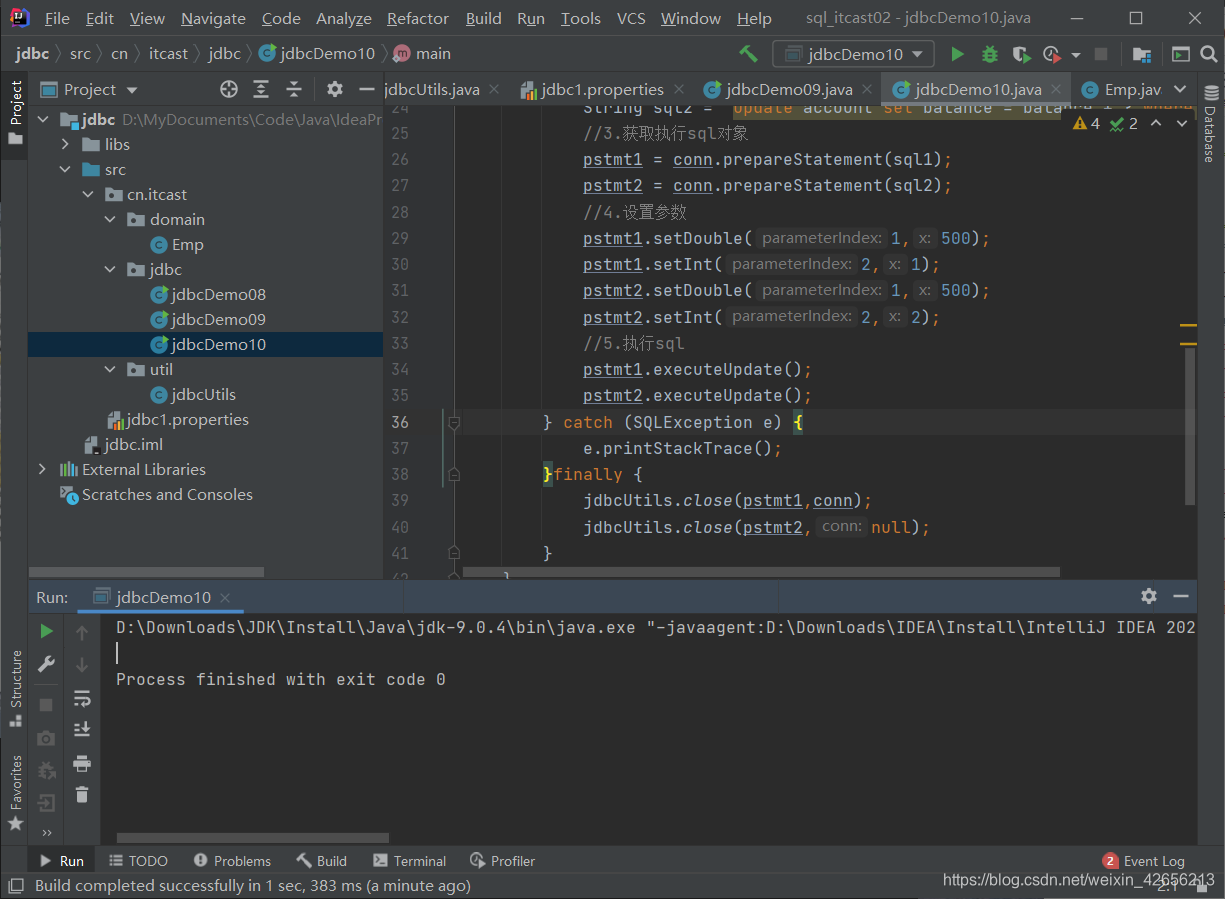Screen dimensions: 1225x899
Task: Toggle code folding at catch line
Action: tap(454, 423)
